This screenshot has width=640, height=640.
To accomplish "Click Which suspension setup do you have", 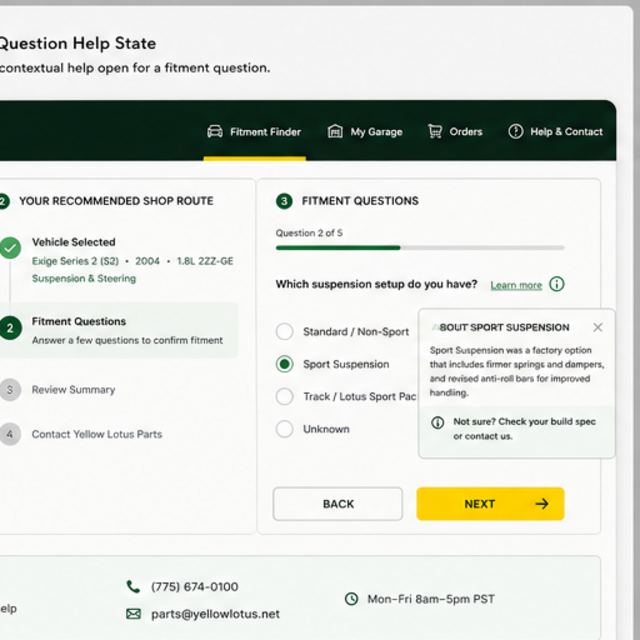I will (x=376, y=284).
